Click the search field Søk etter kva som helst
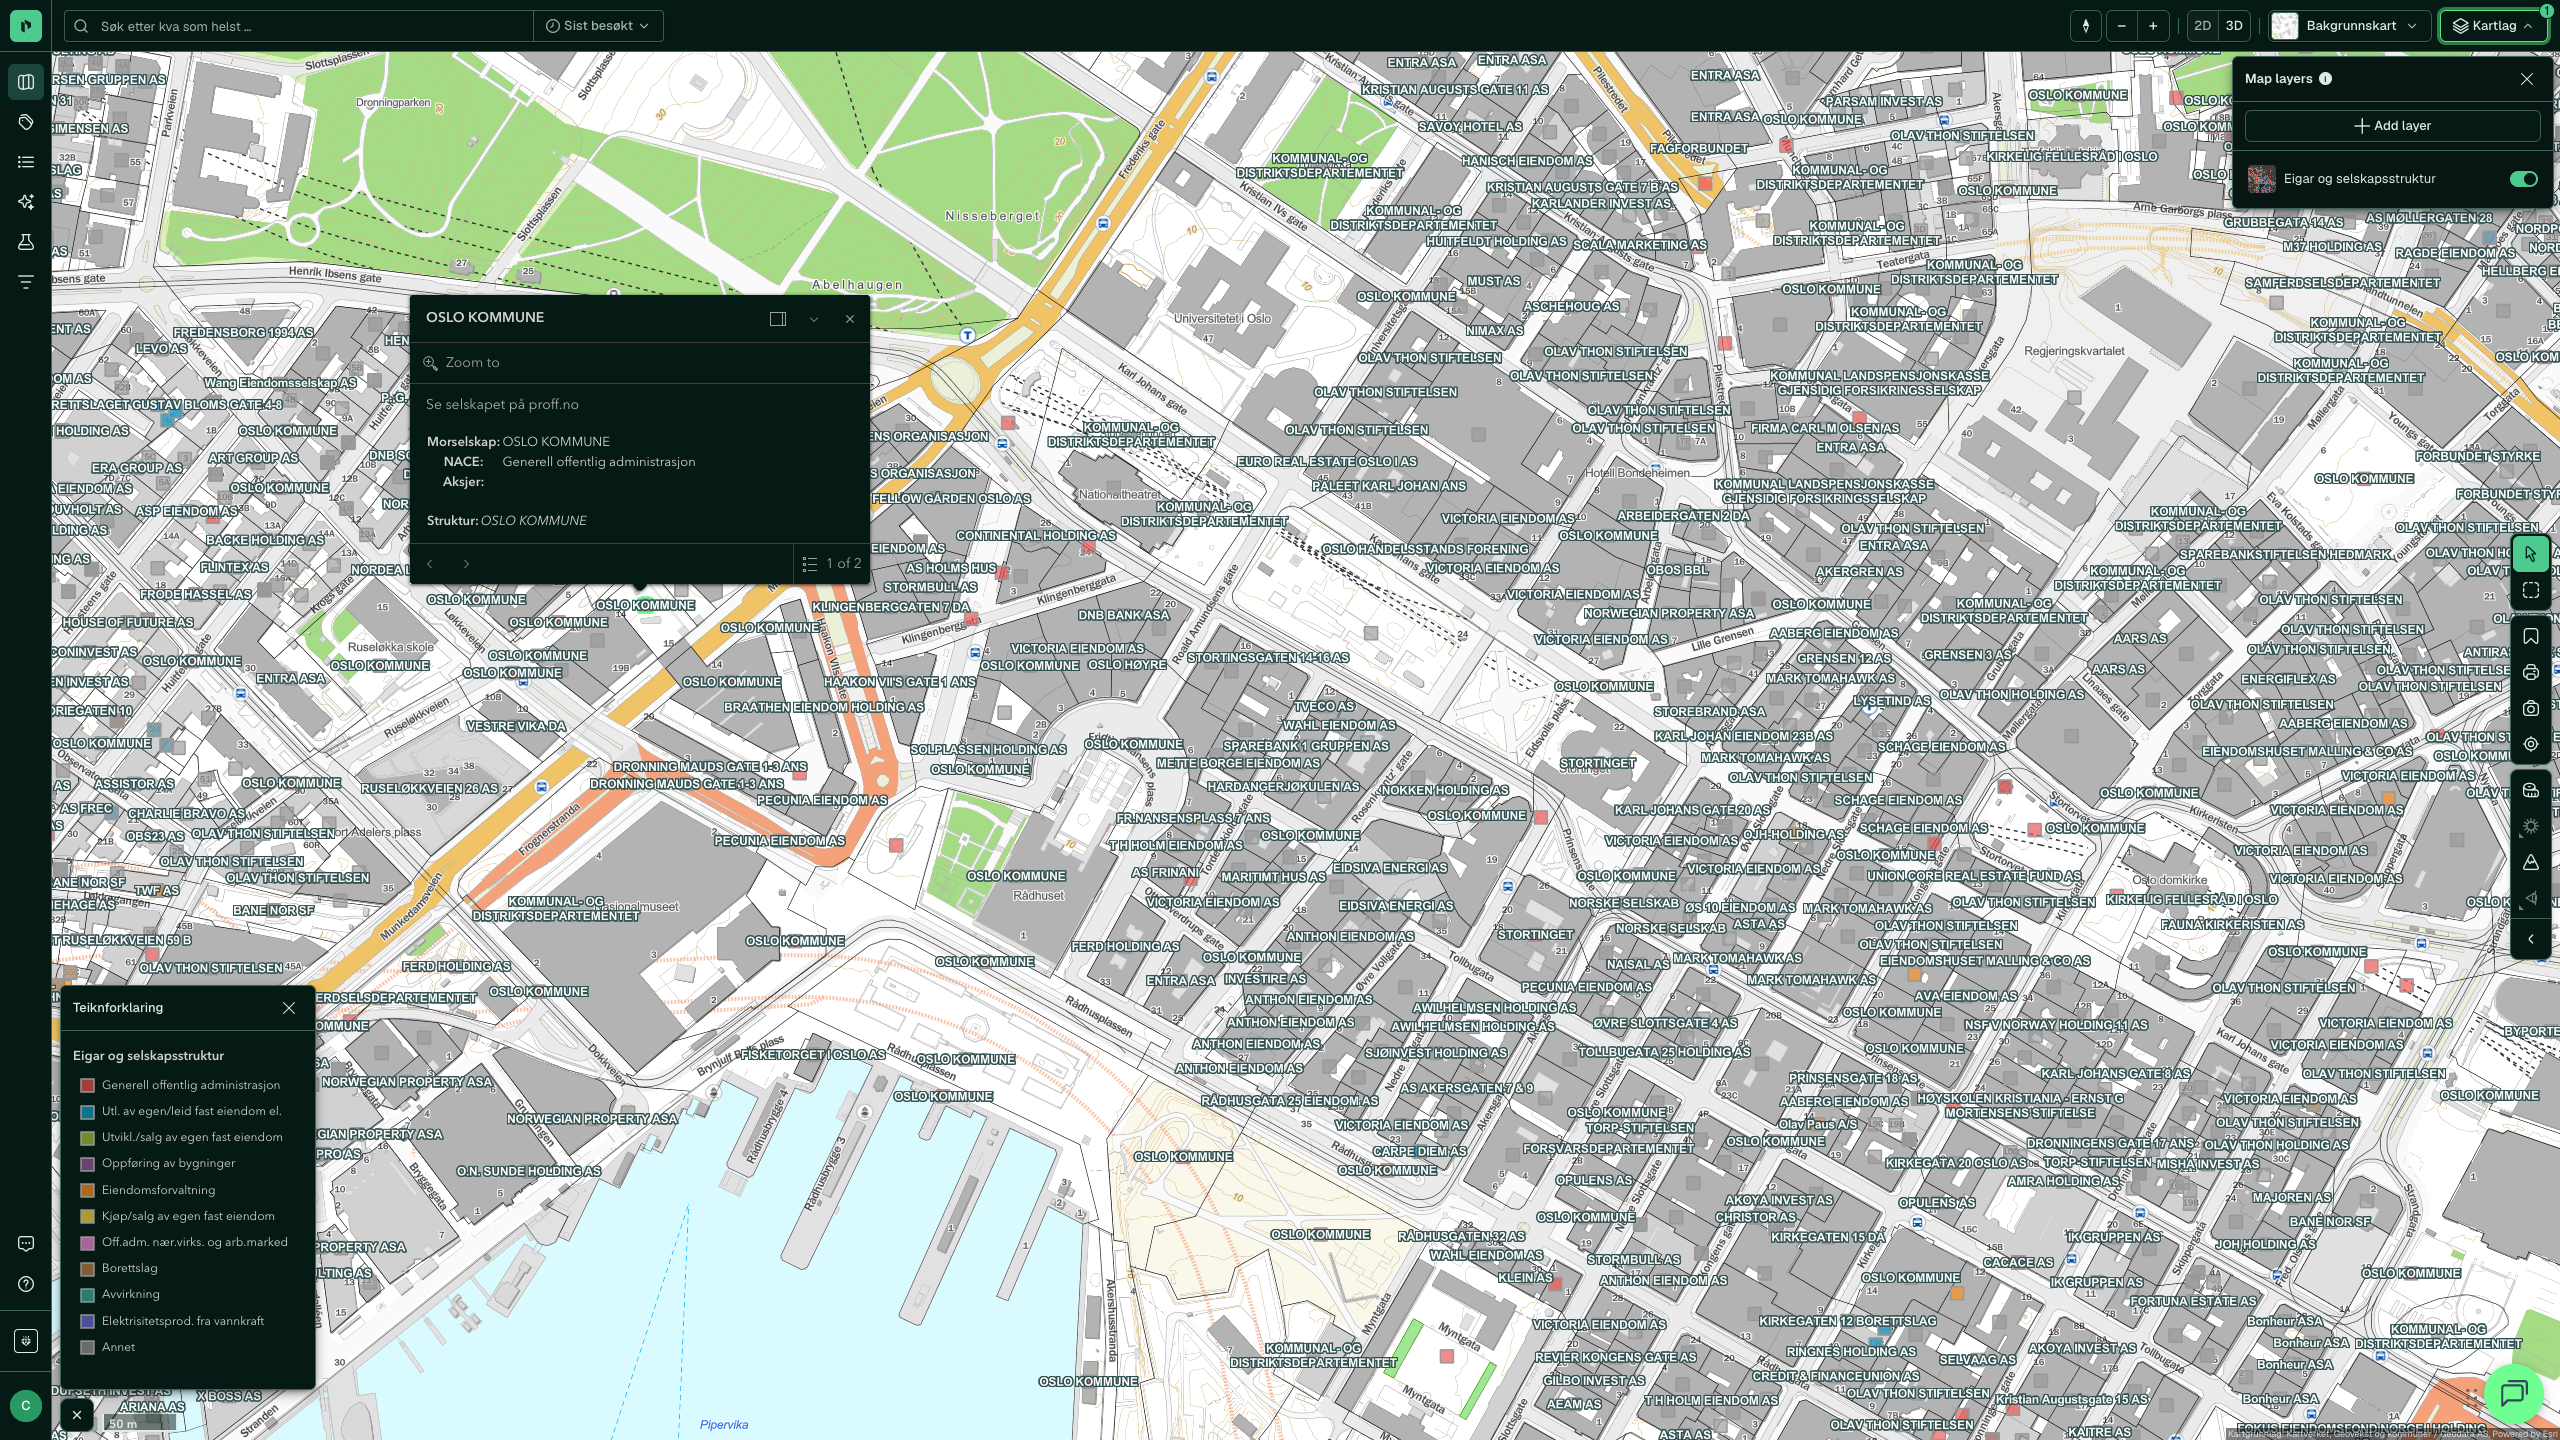Screen dimensions: 2560x1440 tap(300, 26)
